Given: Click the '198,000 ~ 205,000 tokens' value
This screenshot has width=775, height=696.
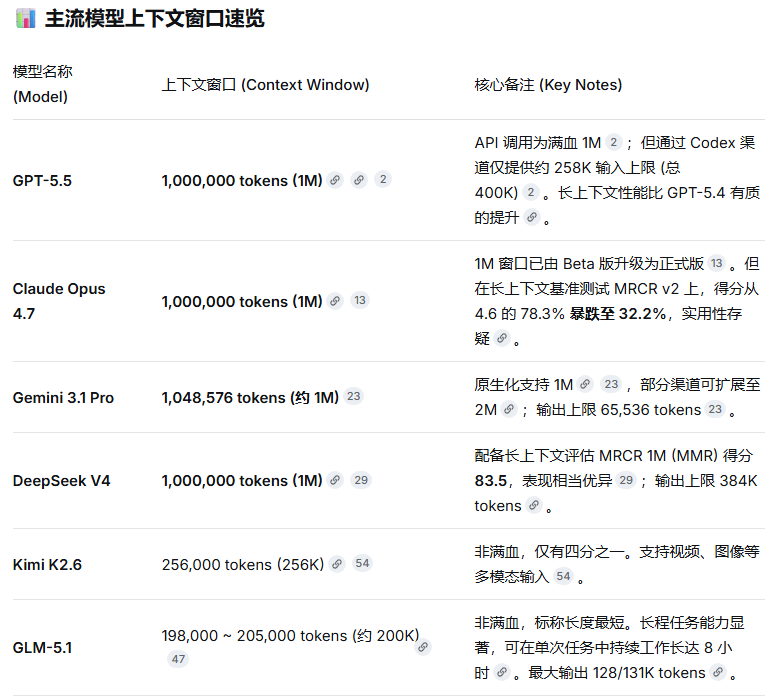Looking at the screenshot, I should point(256,635).
